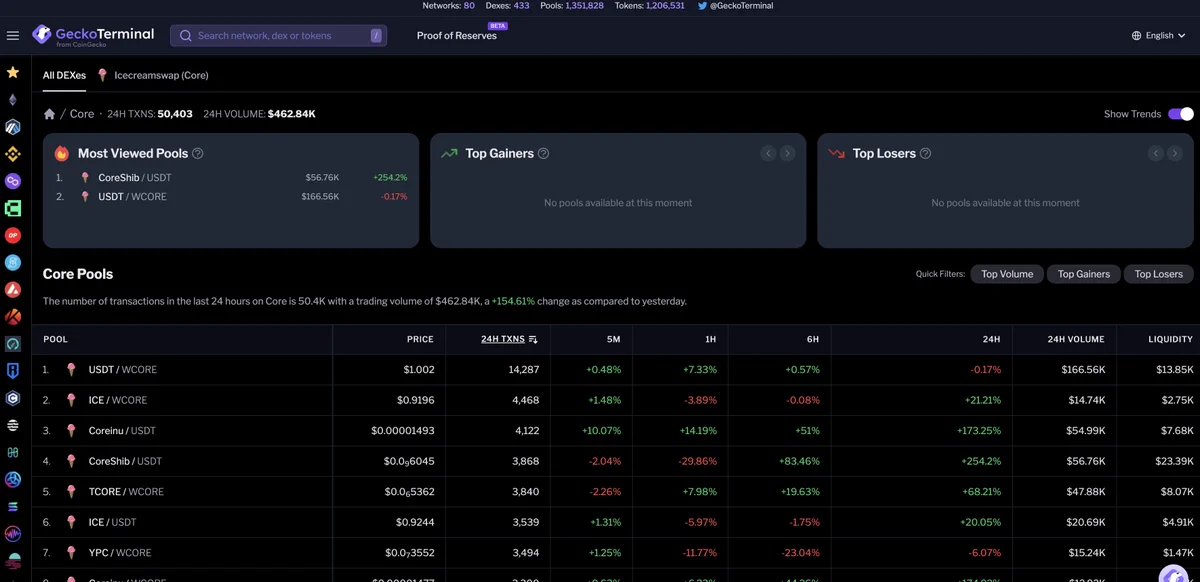
Task: Click the 24H VOLUME column header
Action: click(1076, 339)
